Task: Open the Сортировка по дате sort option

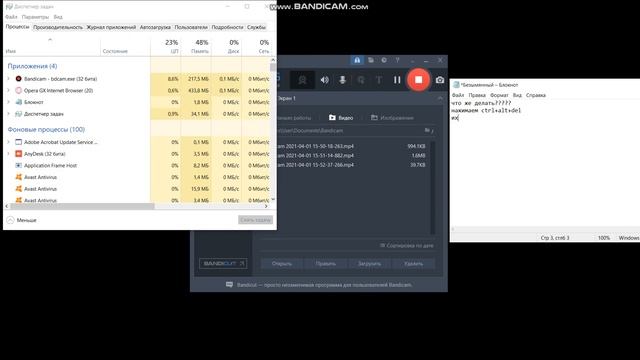Action: 407,246
